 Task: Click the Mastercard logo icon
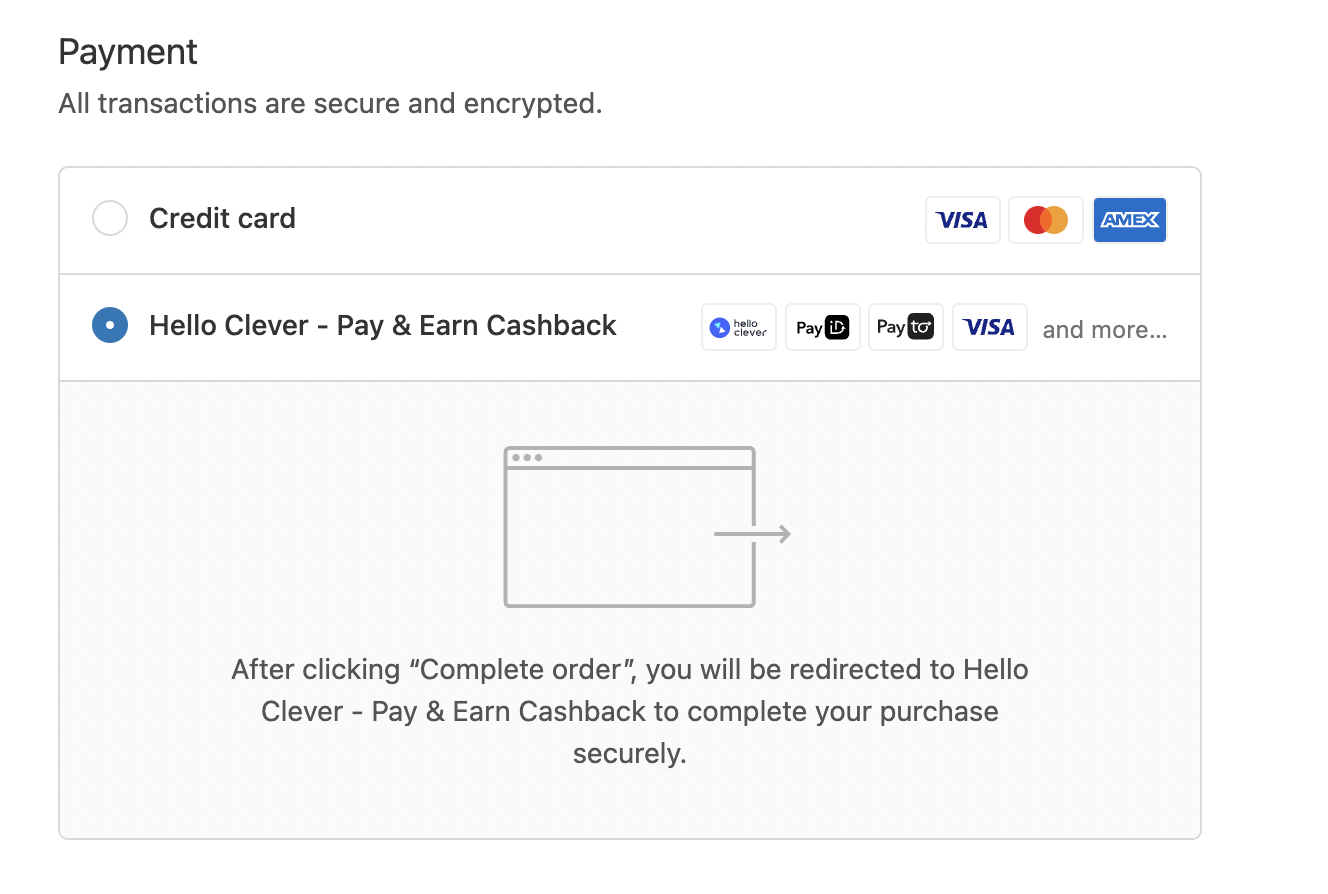tap(1046, 220)
